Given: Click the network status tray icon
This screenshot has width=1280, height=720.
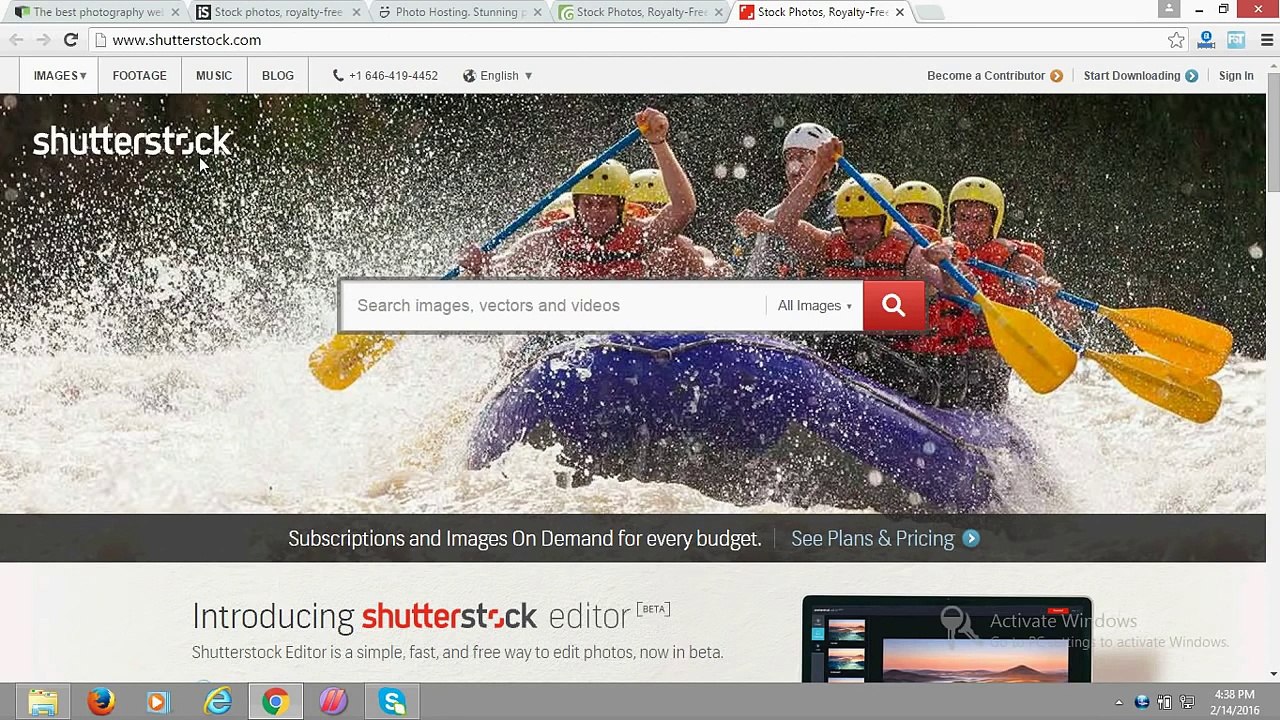Looking at the screenshot, I should [x=1187, y=702].
